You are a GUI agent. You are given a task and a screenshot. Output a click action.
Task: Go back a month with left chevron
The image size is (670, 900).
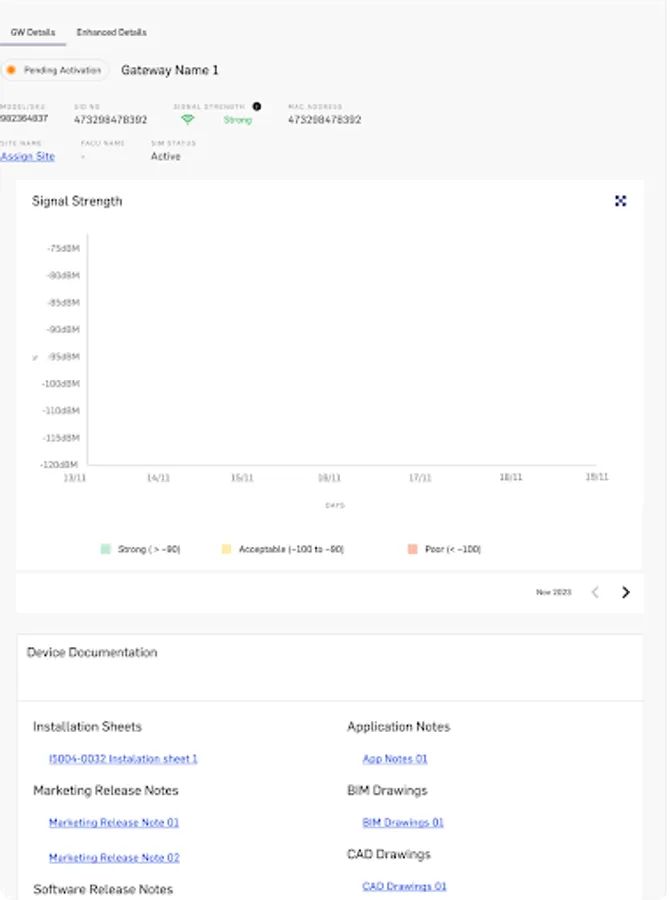tap(595, 592)
